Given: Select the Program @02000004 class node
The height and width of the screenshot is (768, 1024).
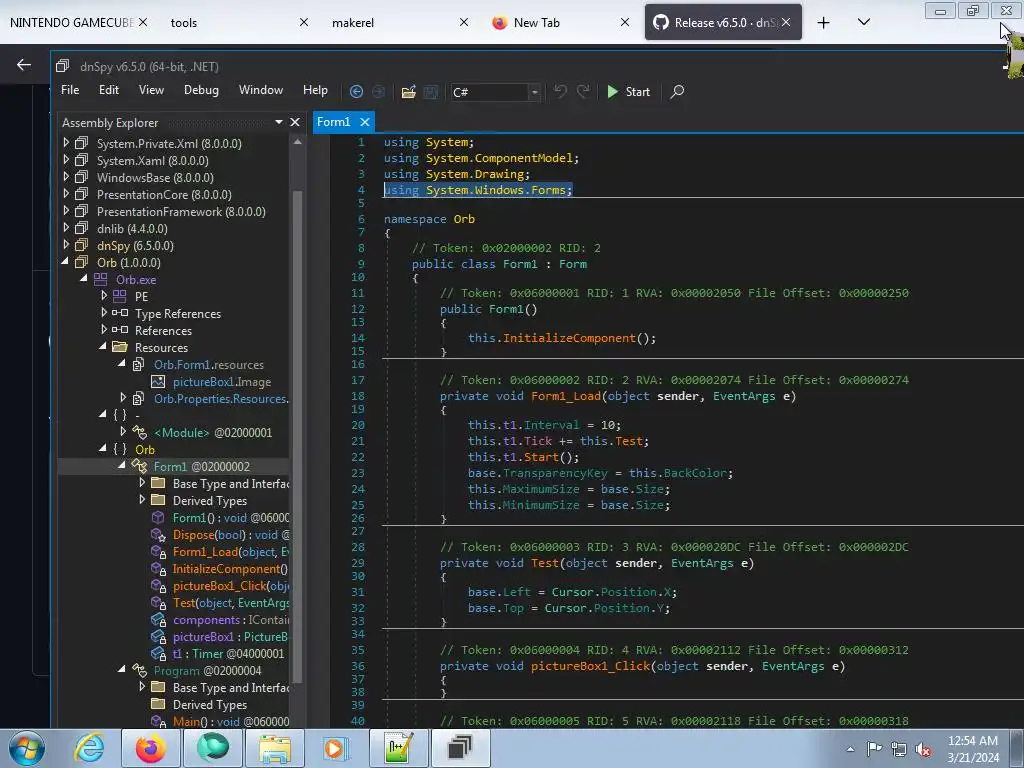Looking at the screenshot, I should coord(207,671).
